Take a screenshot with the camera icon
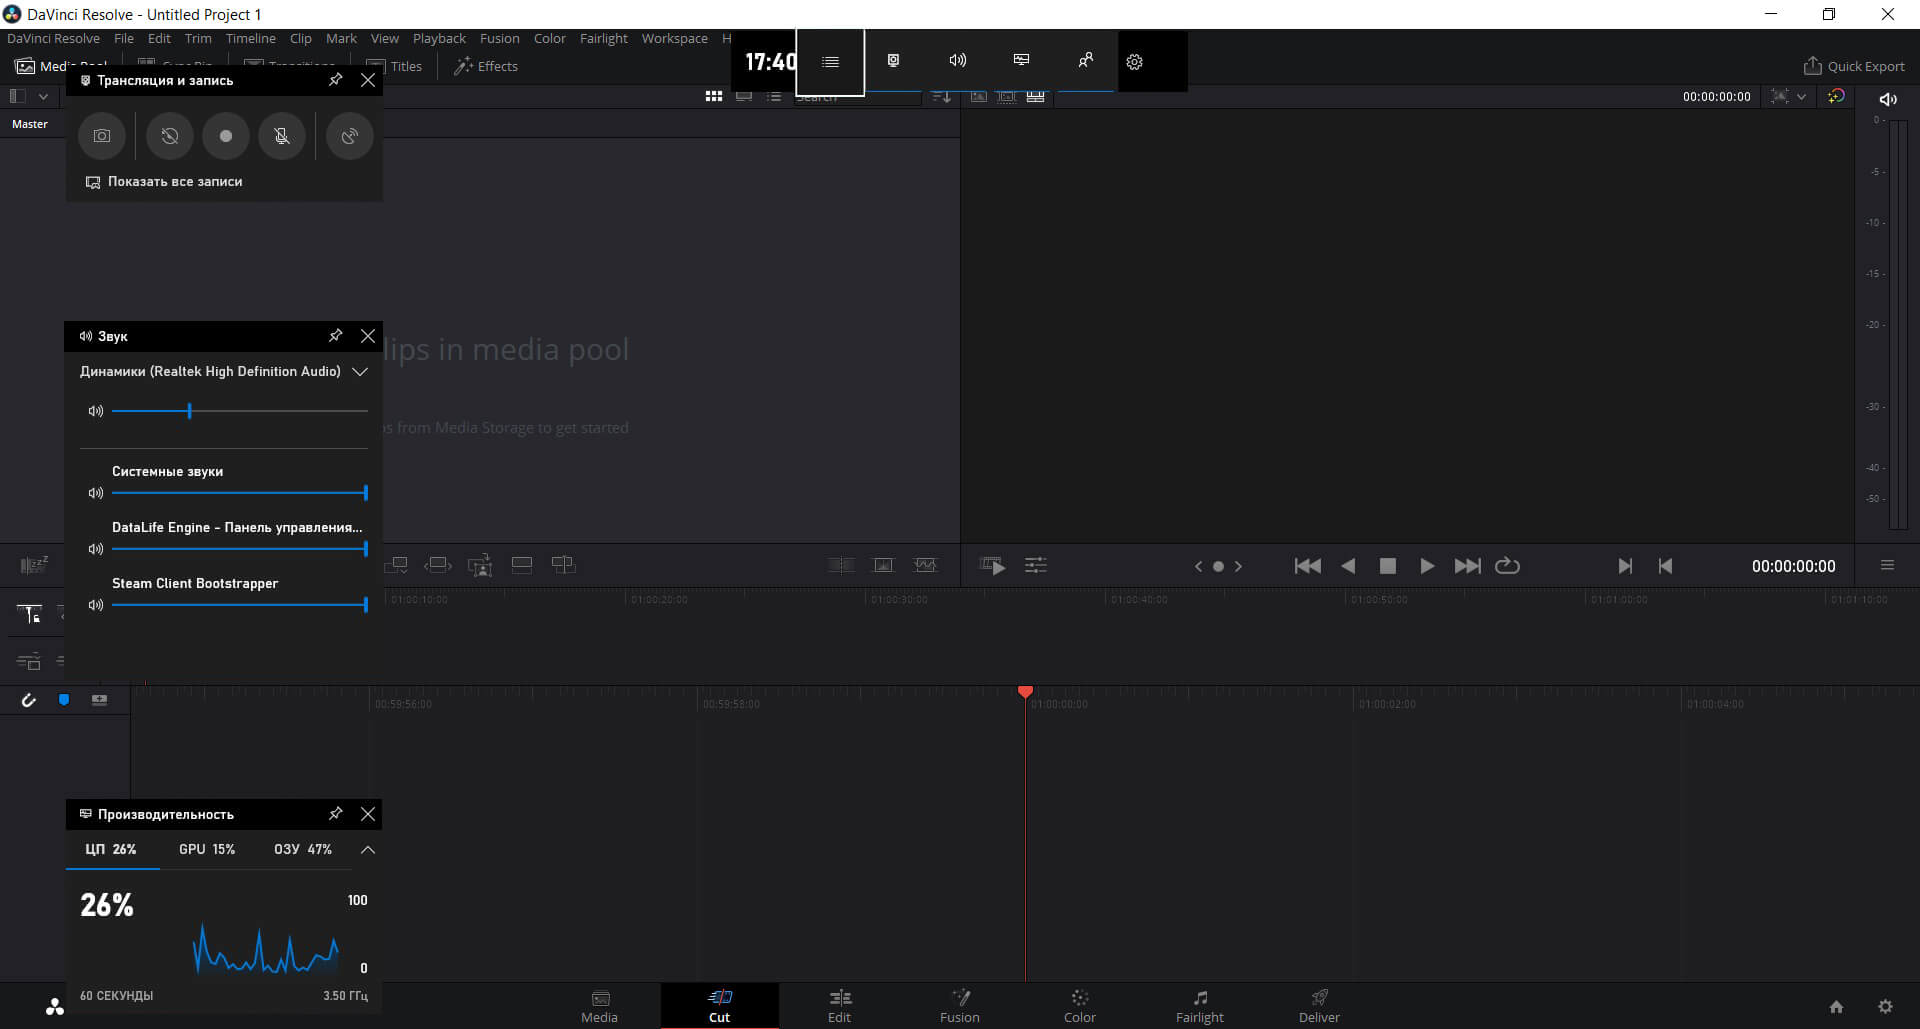The height and width of the screenshot is (1029, 1920). pyautogui.click(x=102, y=136)
